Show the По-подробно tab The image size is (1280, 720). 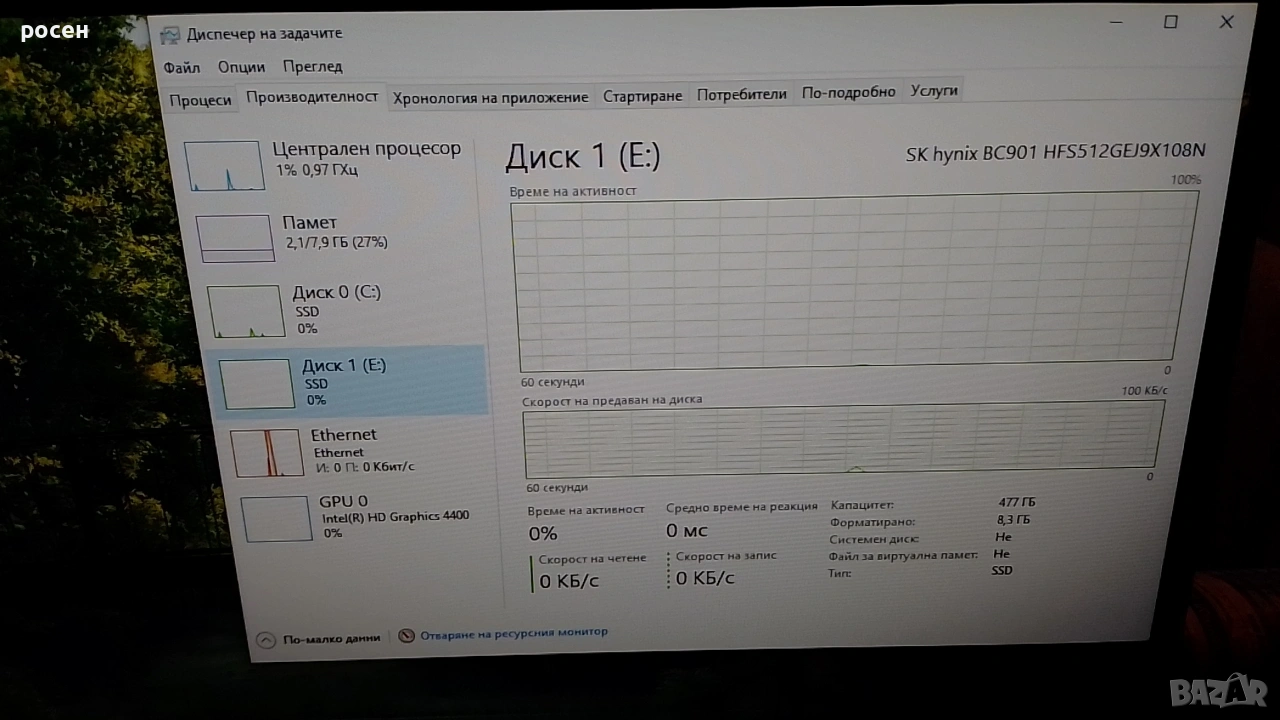coord(848,92)
